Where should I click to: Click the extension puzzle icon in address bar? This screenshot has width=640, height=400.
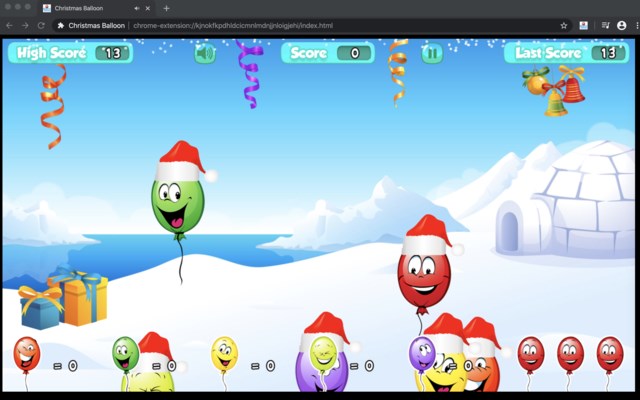pos(61,25)
